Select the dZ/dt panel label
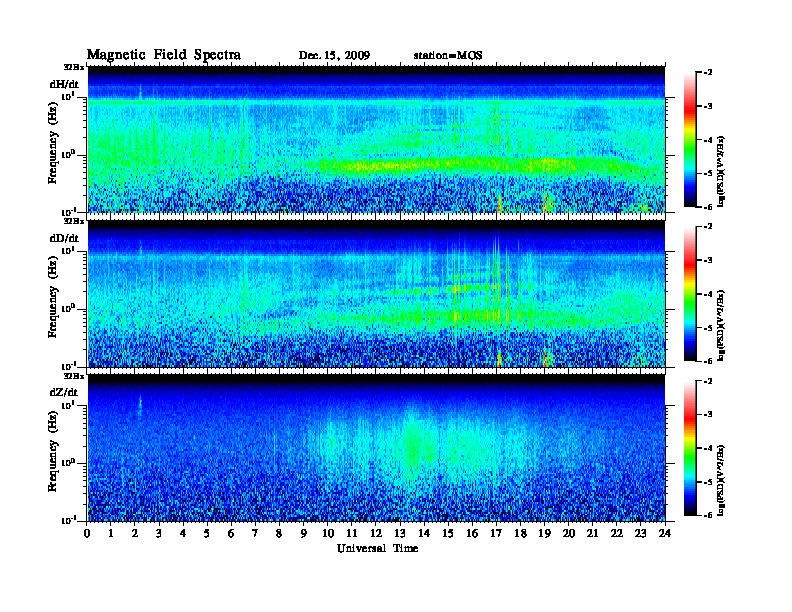 pyautogui.click(x=64, y=392)
